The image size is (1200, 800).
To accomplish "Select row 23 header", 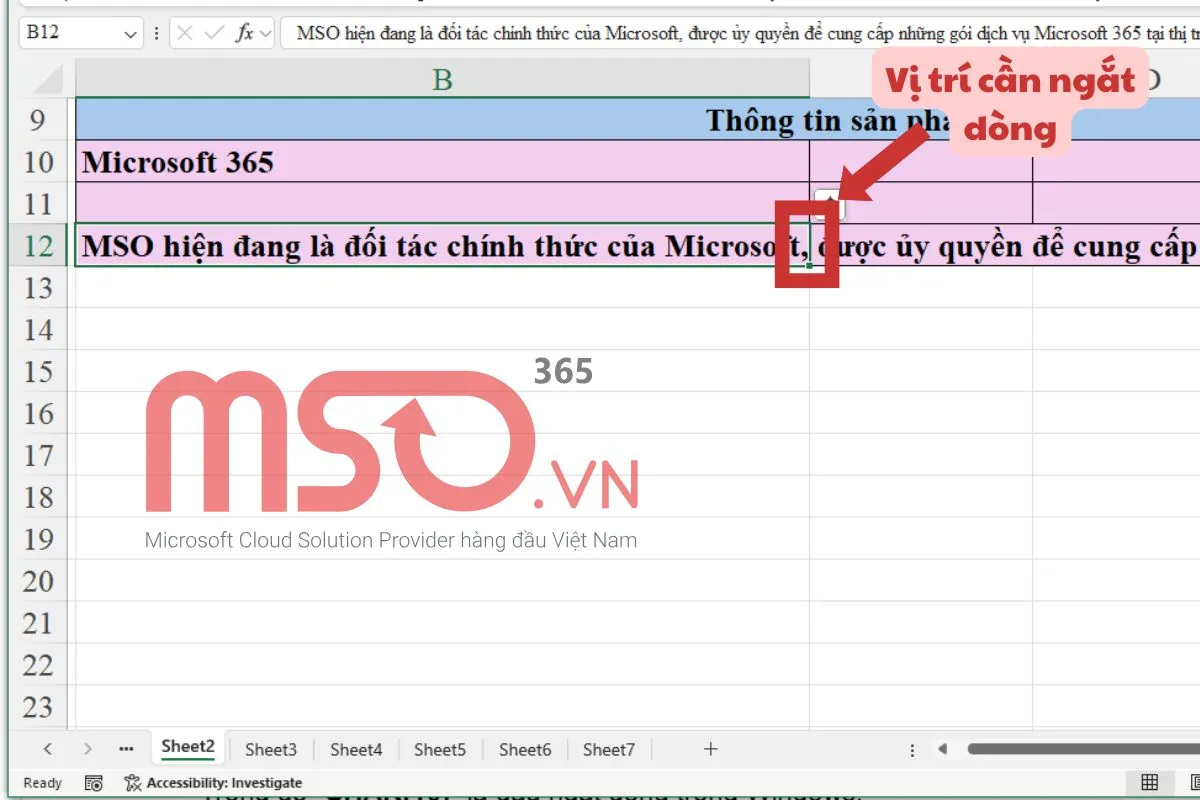I will pos(39,707).
